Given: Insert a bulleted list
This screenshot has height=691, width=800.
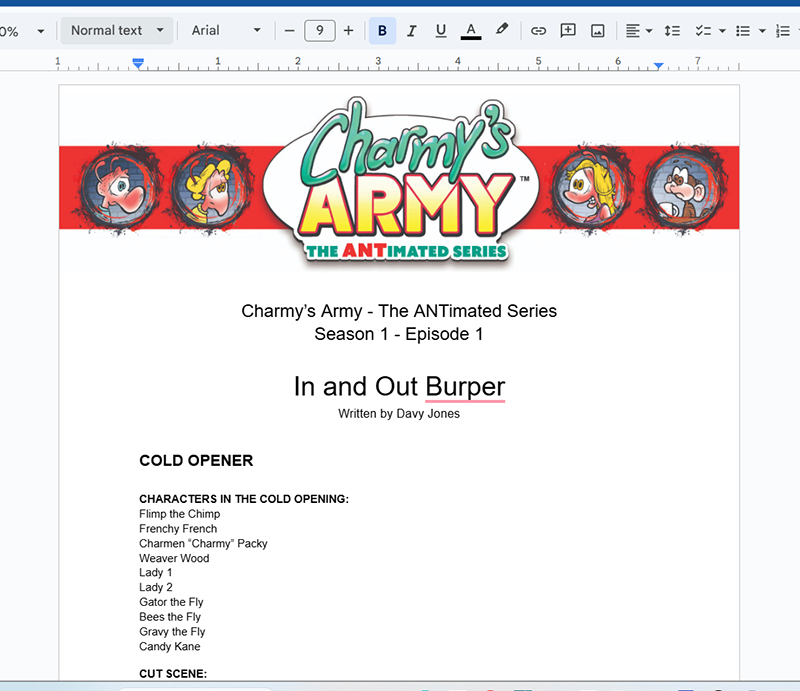Looking at the screenshot, I should click(743, 31).
